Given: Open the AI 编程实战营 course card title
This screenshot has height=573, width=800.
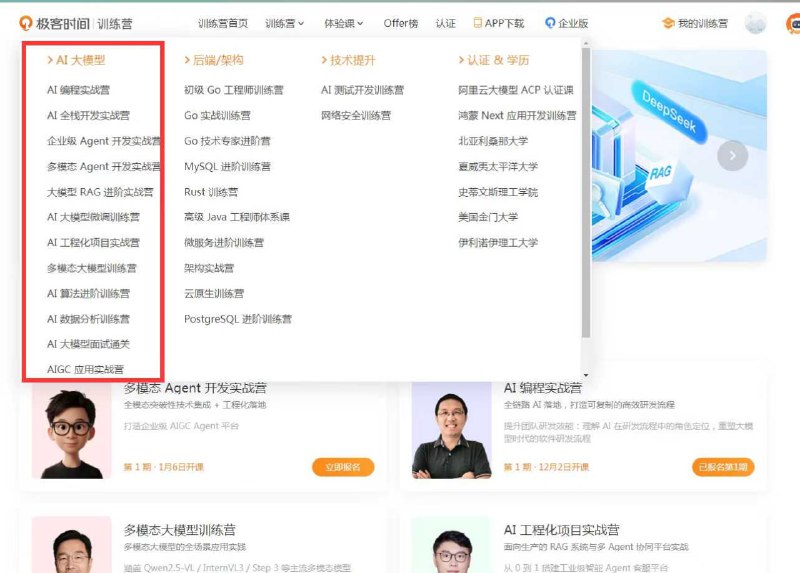Looking at the screenshot, I should (543, 388).
